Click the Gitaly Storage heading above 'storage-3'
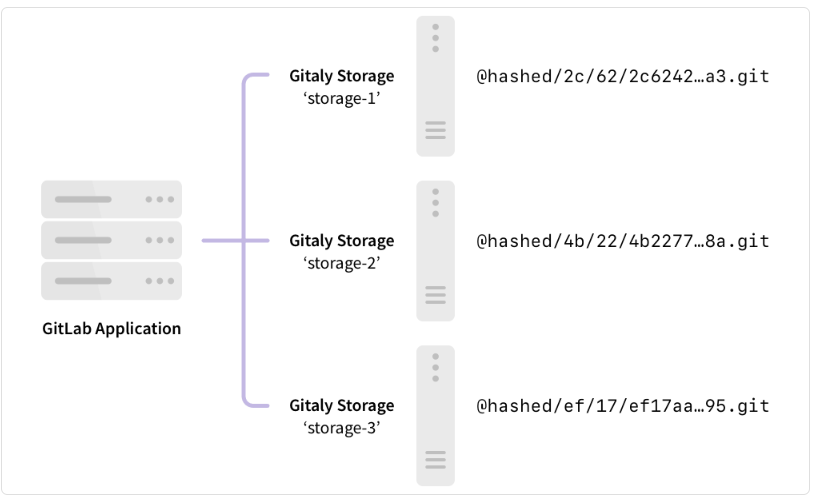The height and width of the screenshot is (497, 813). [x=341, y=406]
